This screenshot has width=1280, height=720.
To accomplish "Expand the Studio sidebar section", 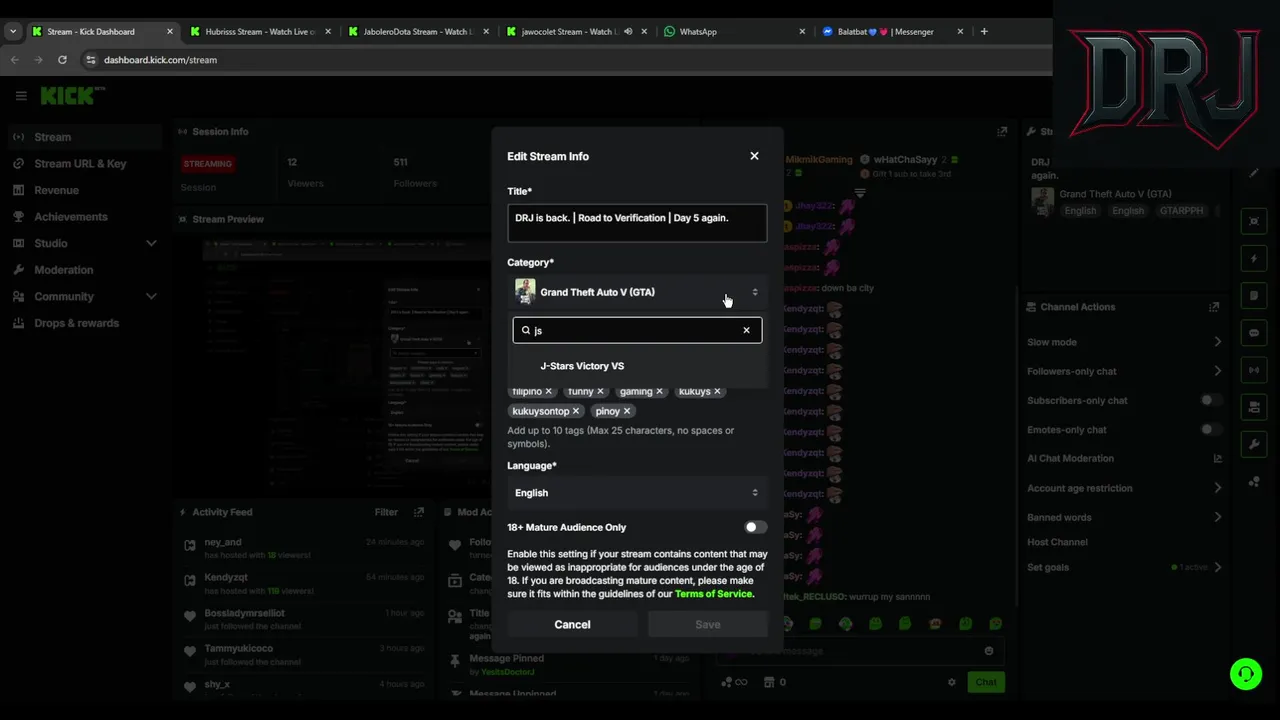I will [x=151, y=243].
